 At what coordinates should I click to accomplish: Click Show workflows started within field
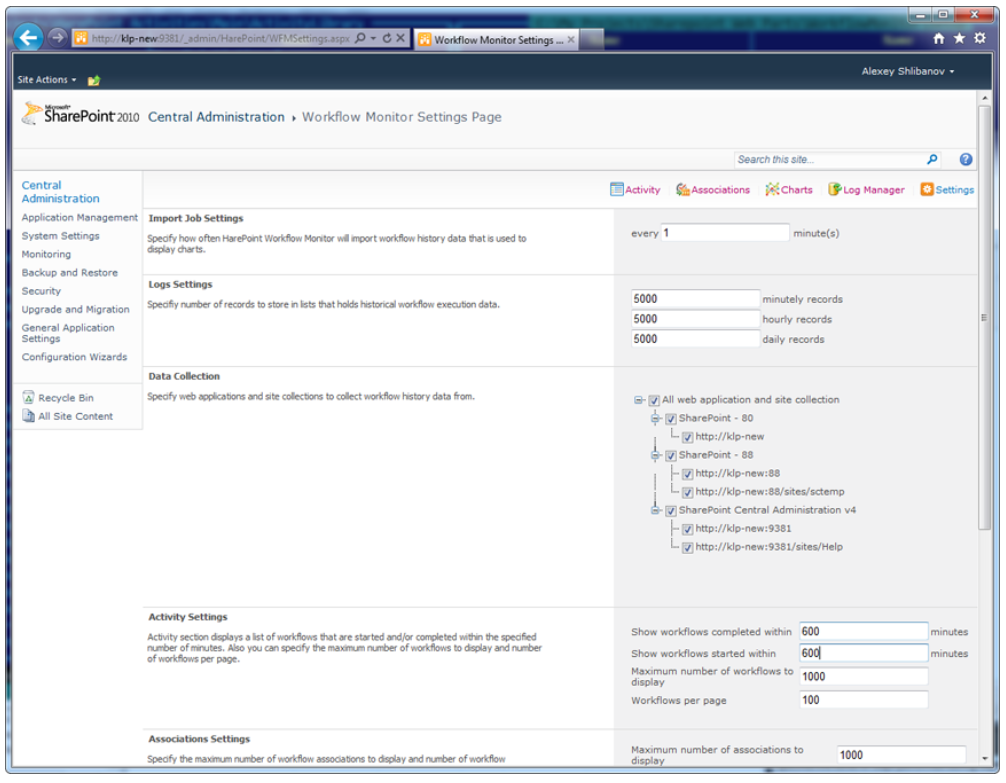[864, 653]
